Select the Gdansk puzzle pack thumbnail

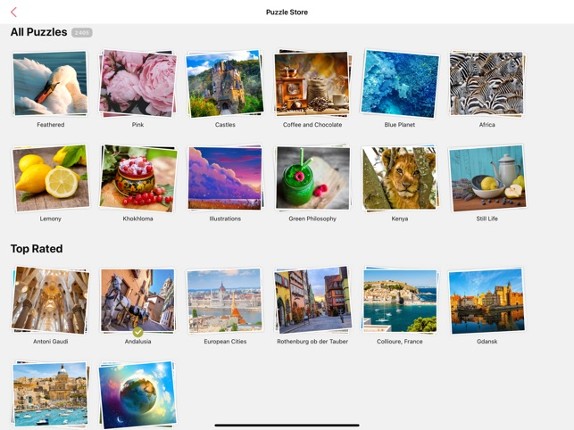pos(487,300)
